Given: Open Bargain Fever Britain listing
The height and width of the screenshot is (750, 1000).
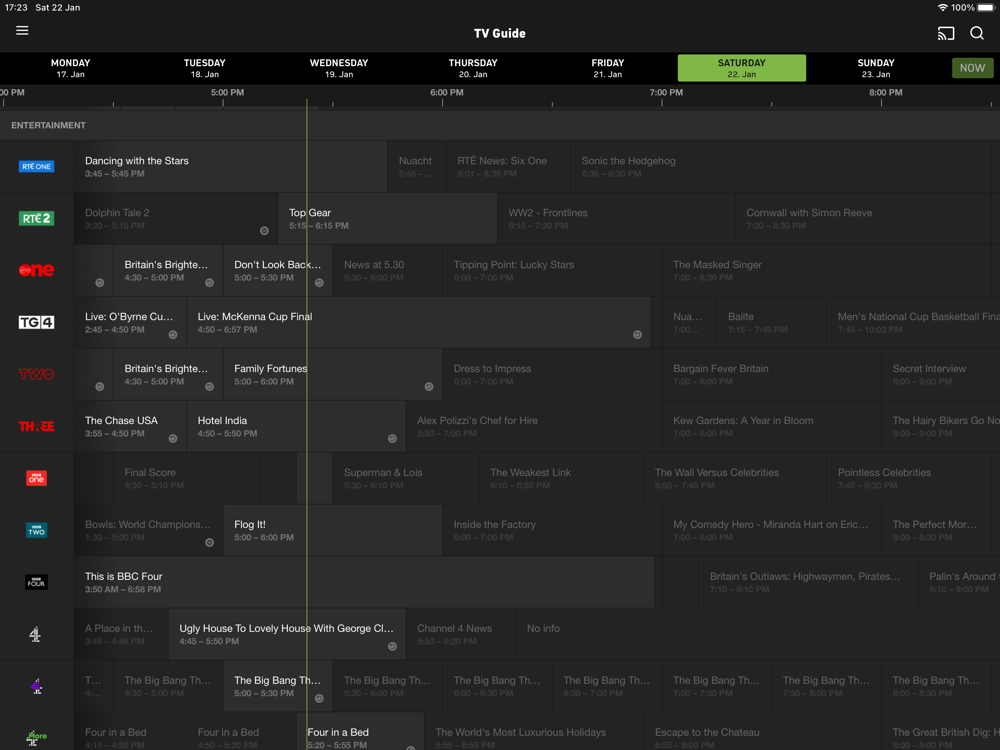Looking at the screenshot, I should coord(771,374).
